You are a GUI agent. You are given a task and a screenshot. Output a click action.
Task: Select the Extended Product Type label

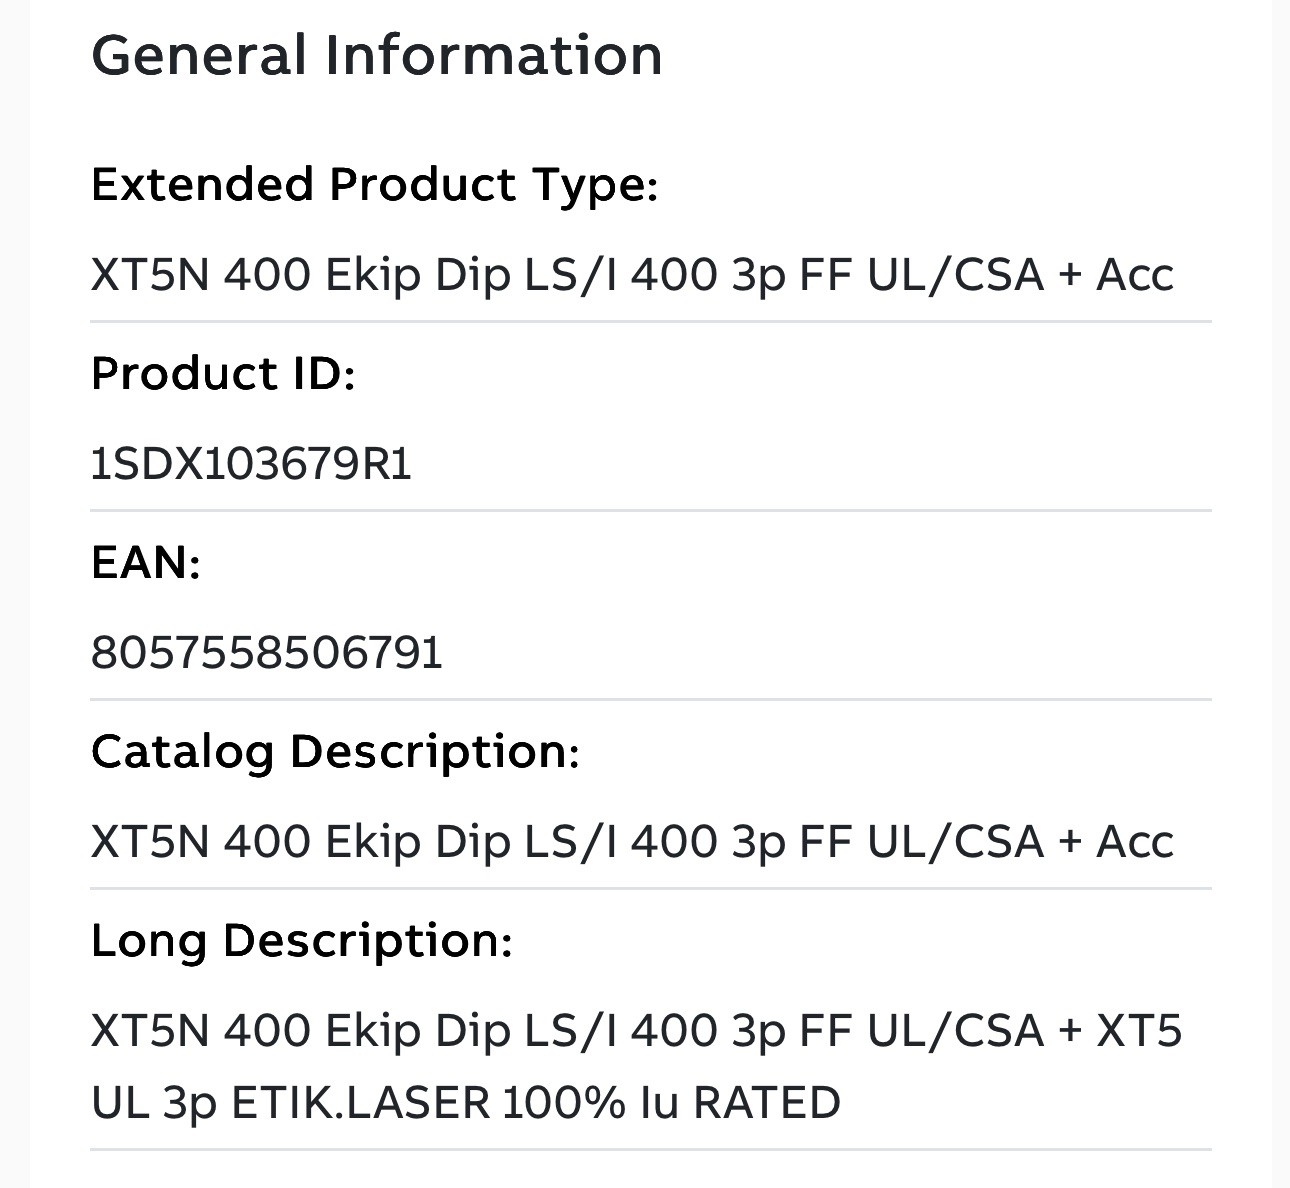click(x=374, y=186)
